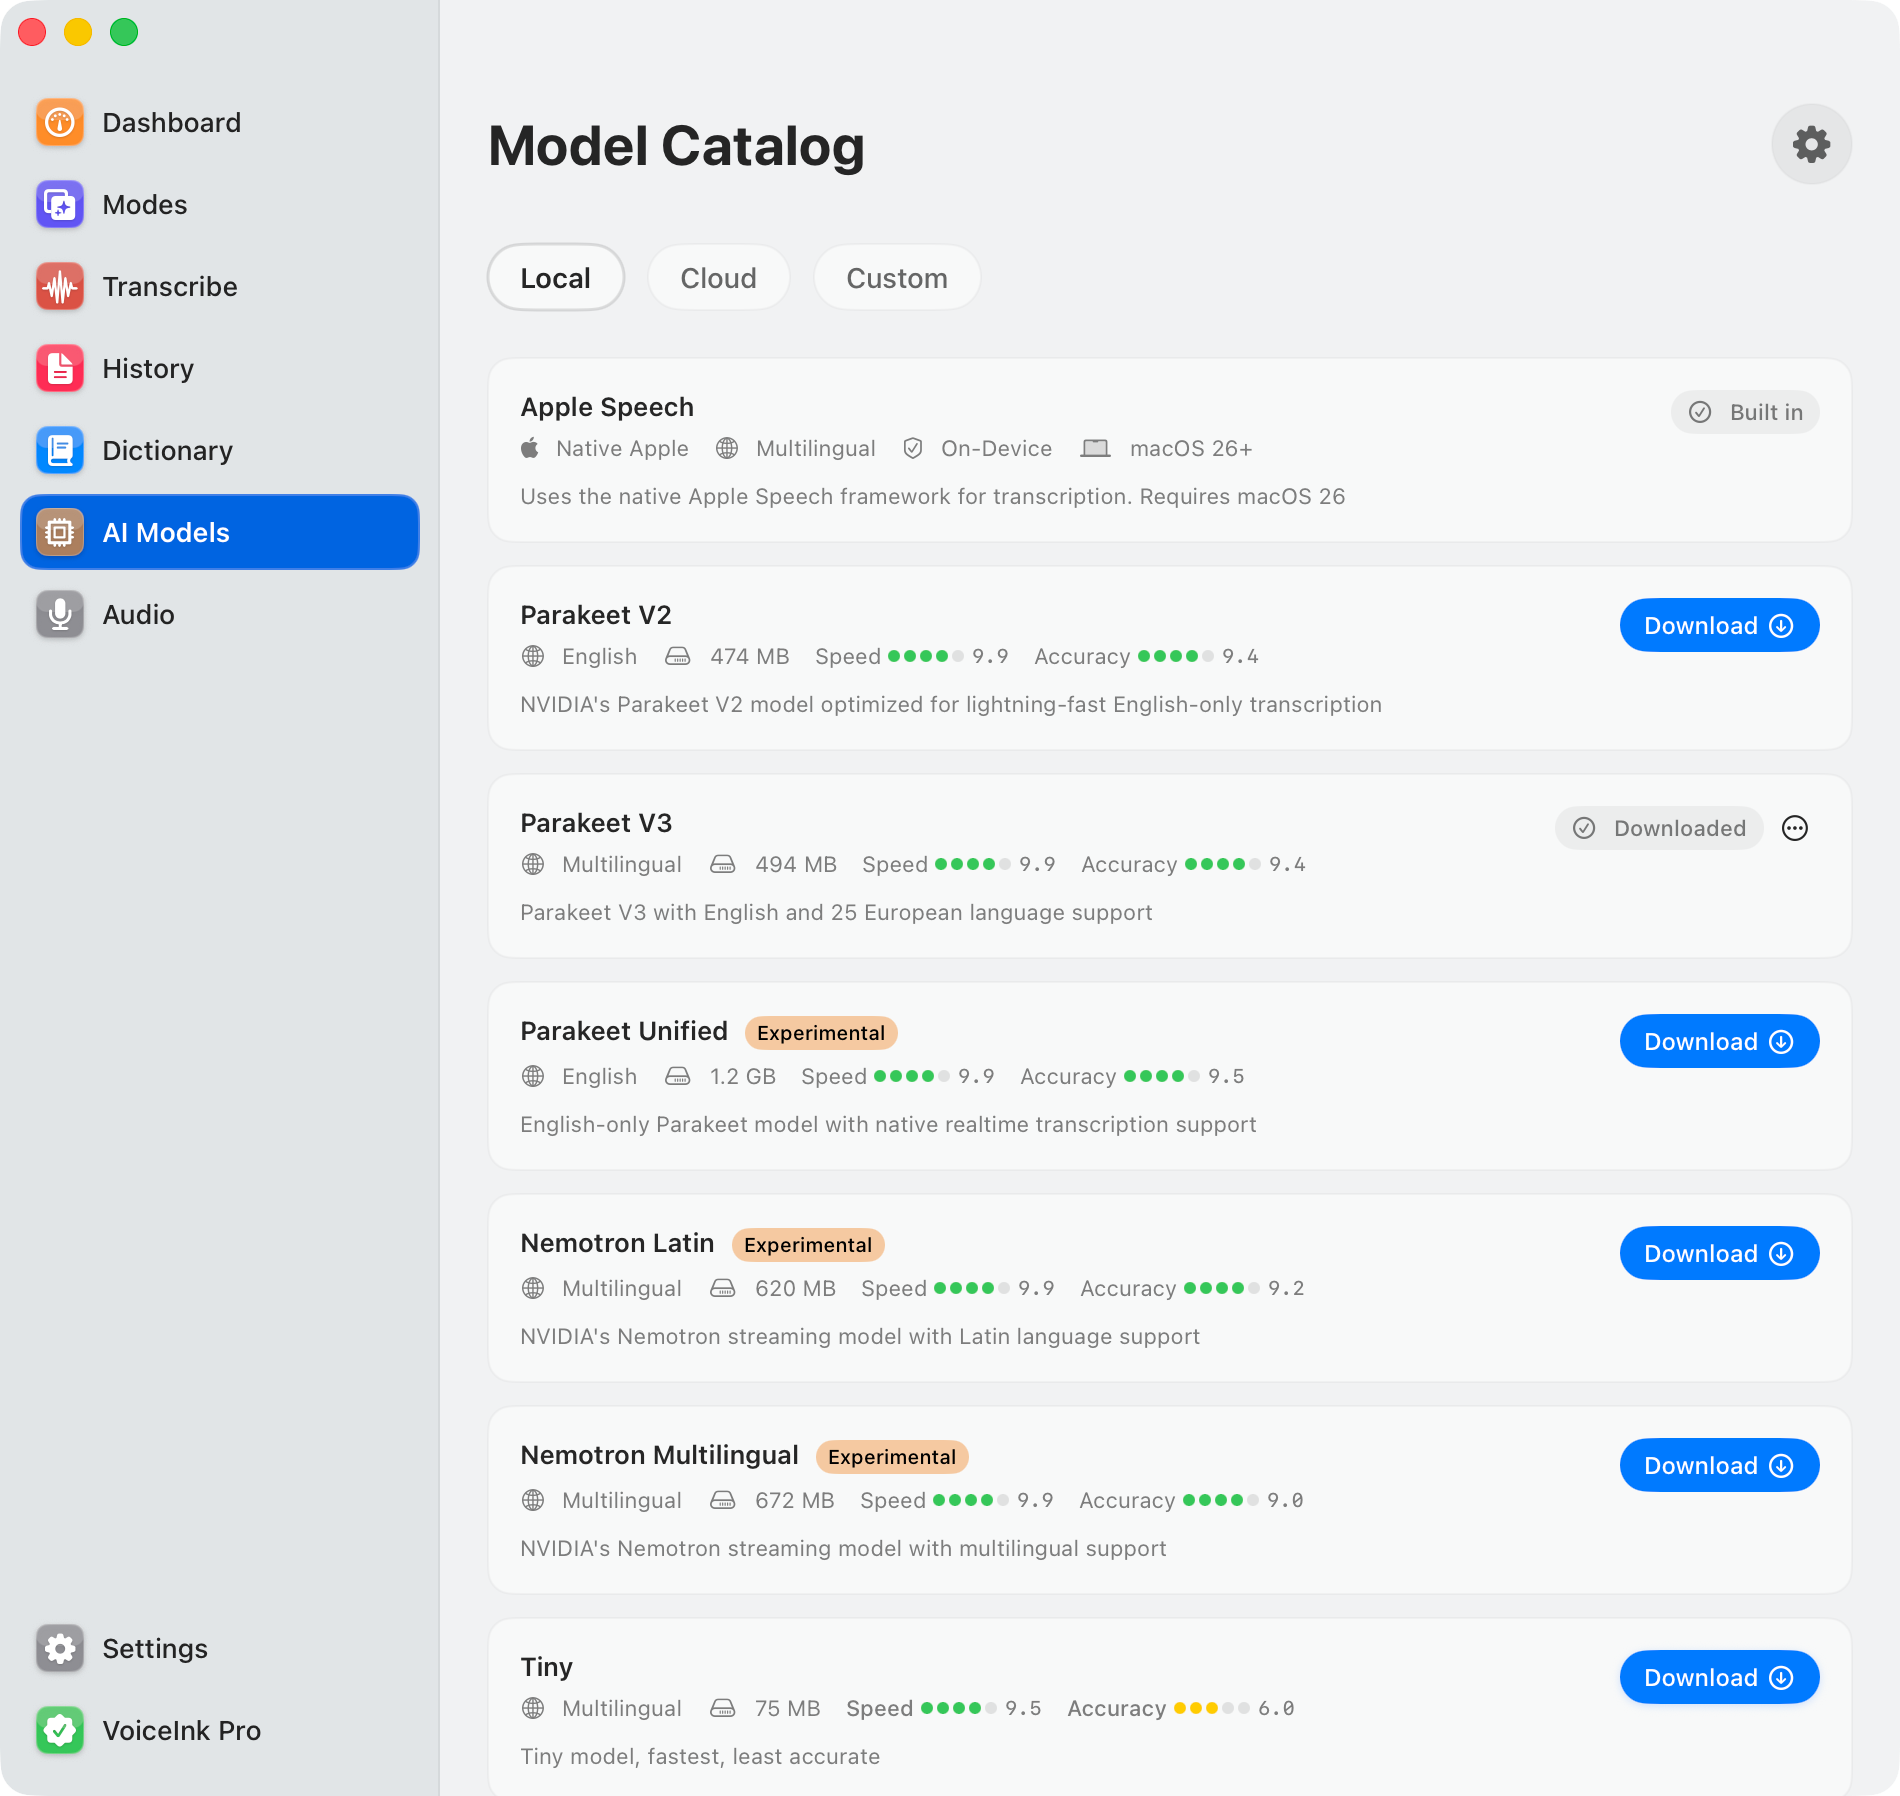Click checkmark icon in Downloaded badge
The image size is (1900, 1796).
coord(1584,828)
